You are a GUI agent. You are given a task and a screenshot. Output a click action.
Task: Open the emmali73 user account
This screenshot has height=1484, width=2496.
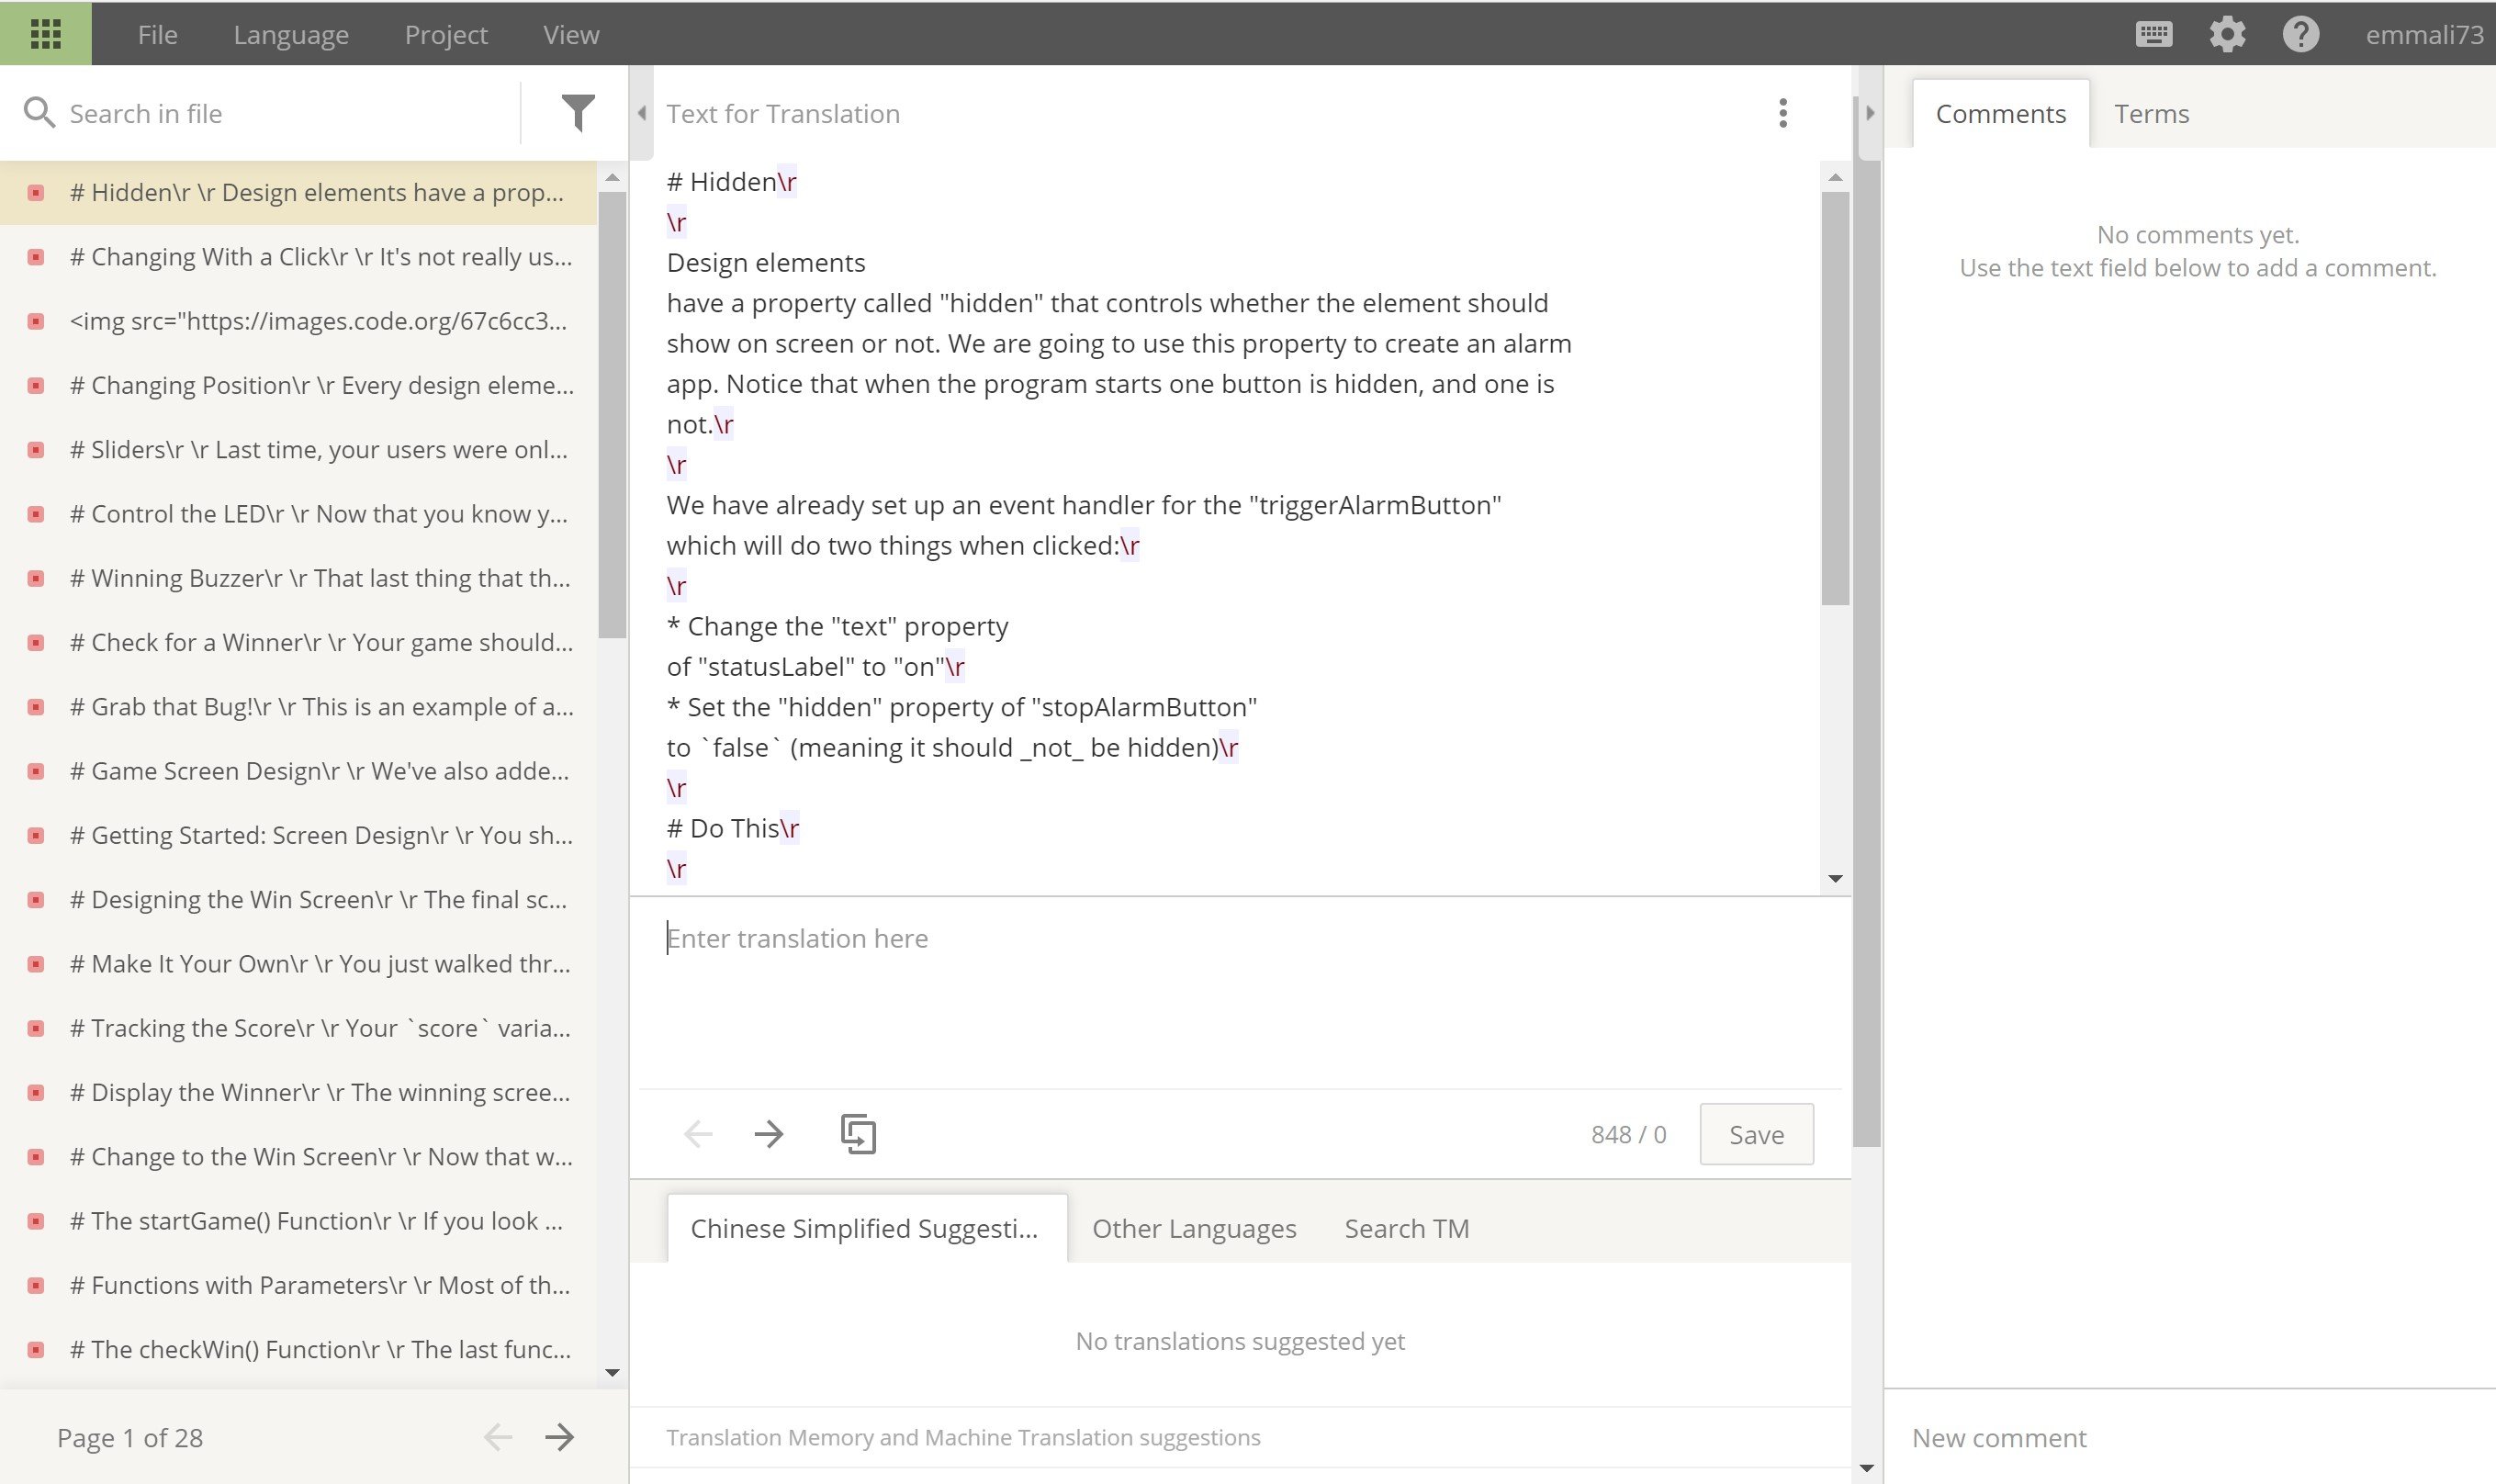(x=2423, y=34)
